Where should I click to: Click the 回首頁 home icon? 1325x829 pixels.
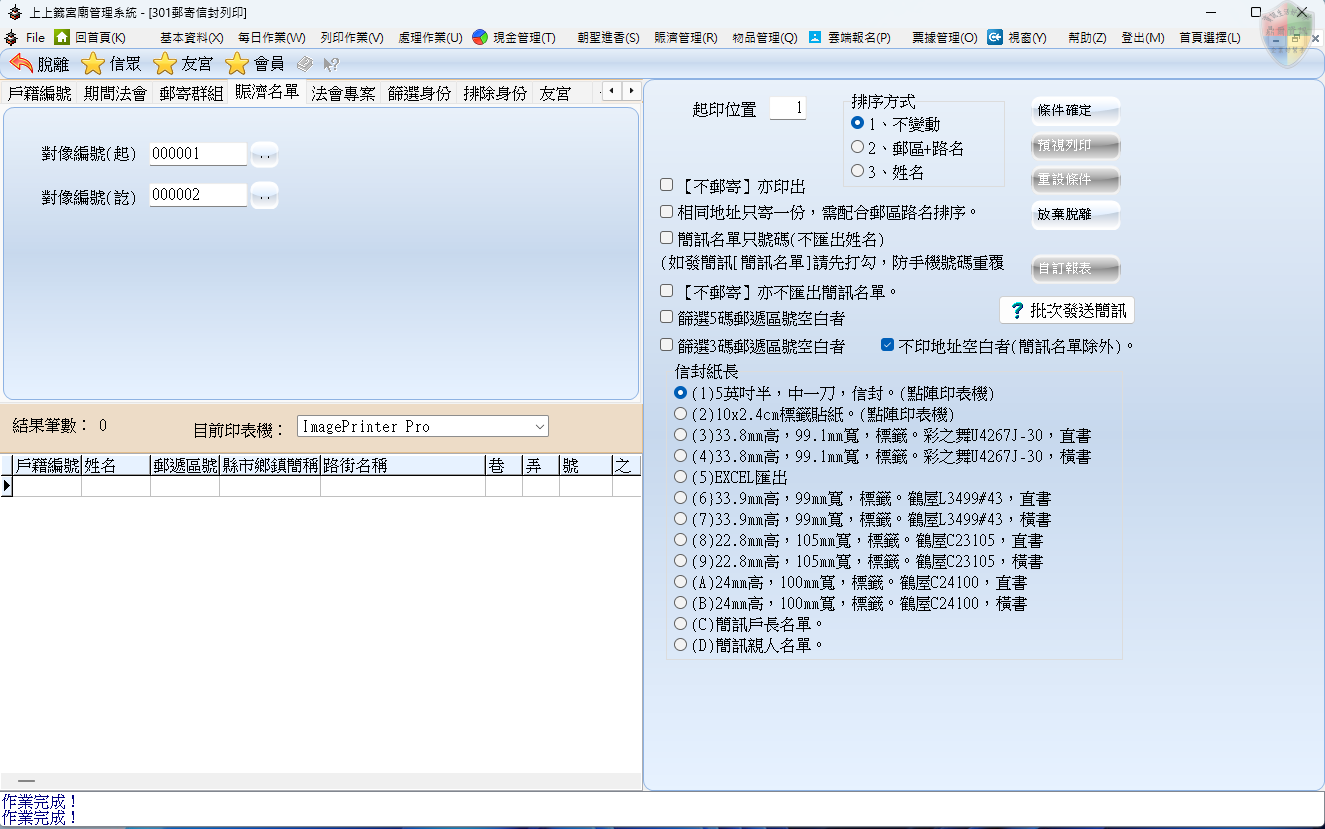tap(62, 37)
